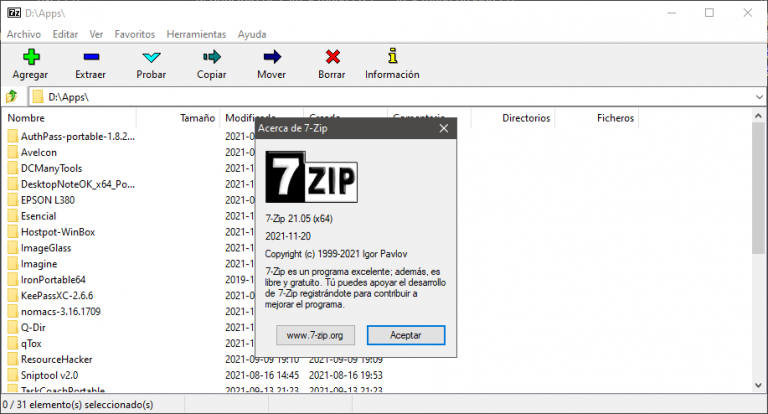Expand the address bar path dropdown
The height and width of the screenshot is (414, 768).
pos(757,97)
